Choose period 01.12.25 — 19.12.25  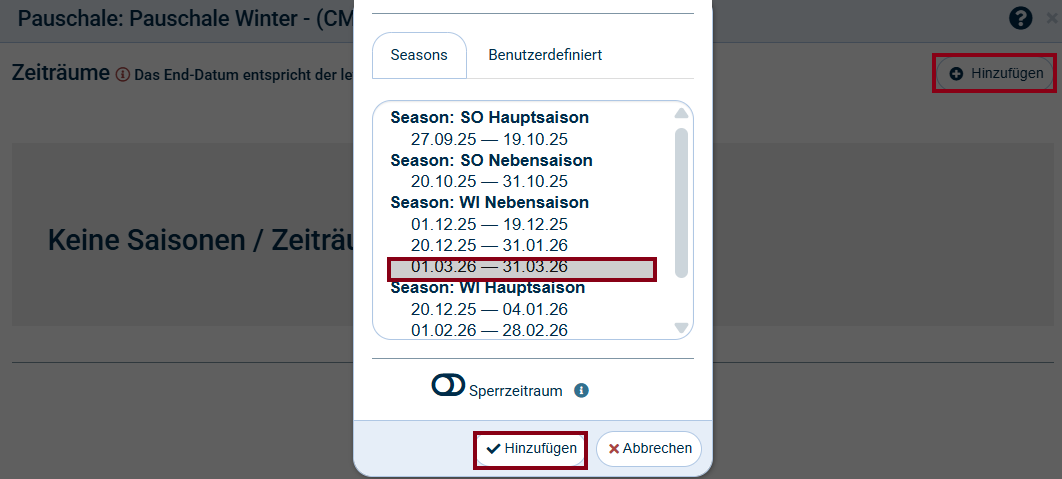489,224
